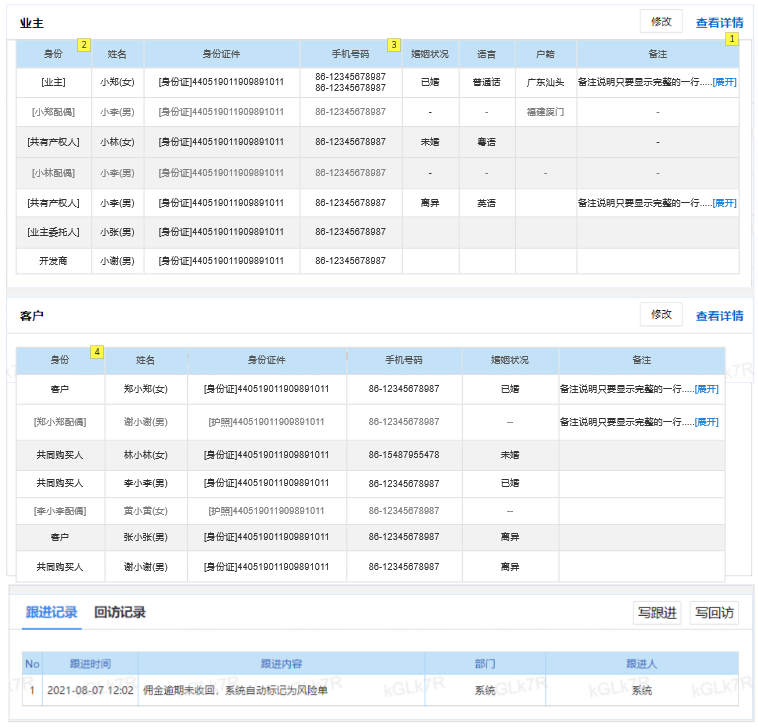Screen dimensions: 758x727
Task: Open 查看详情 link in 业主 section
Action: [x=719, y=23]
